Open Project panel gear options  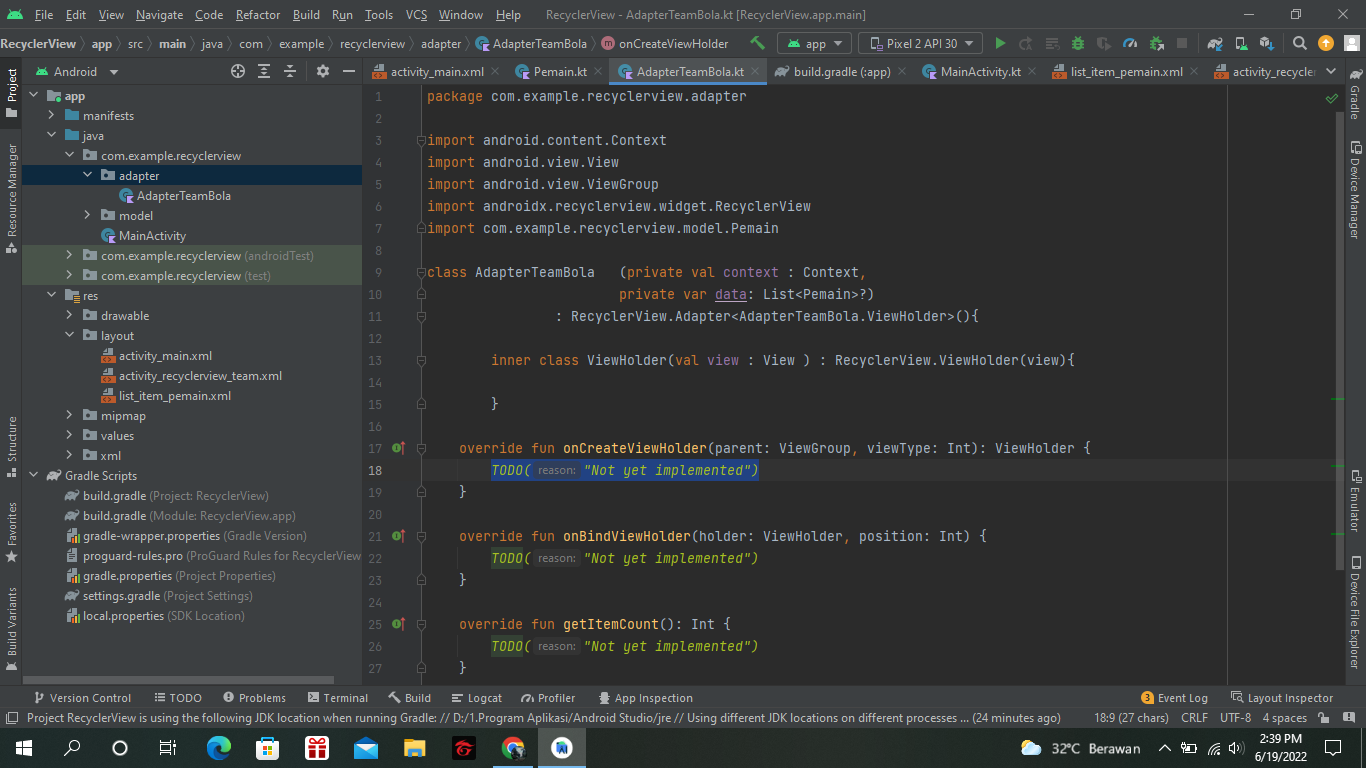coord(322,71)
